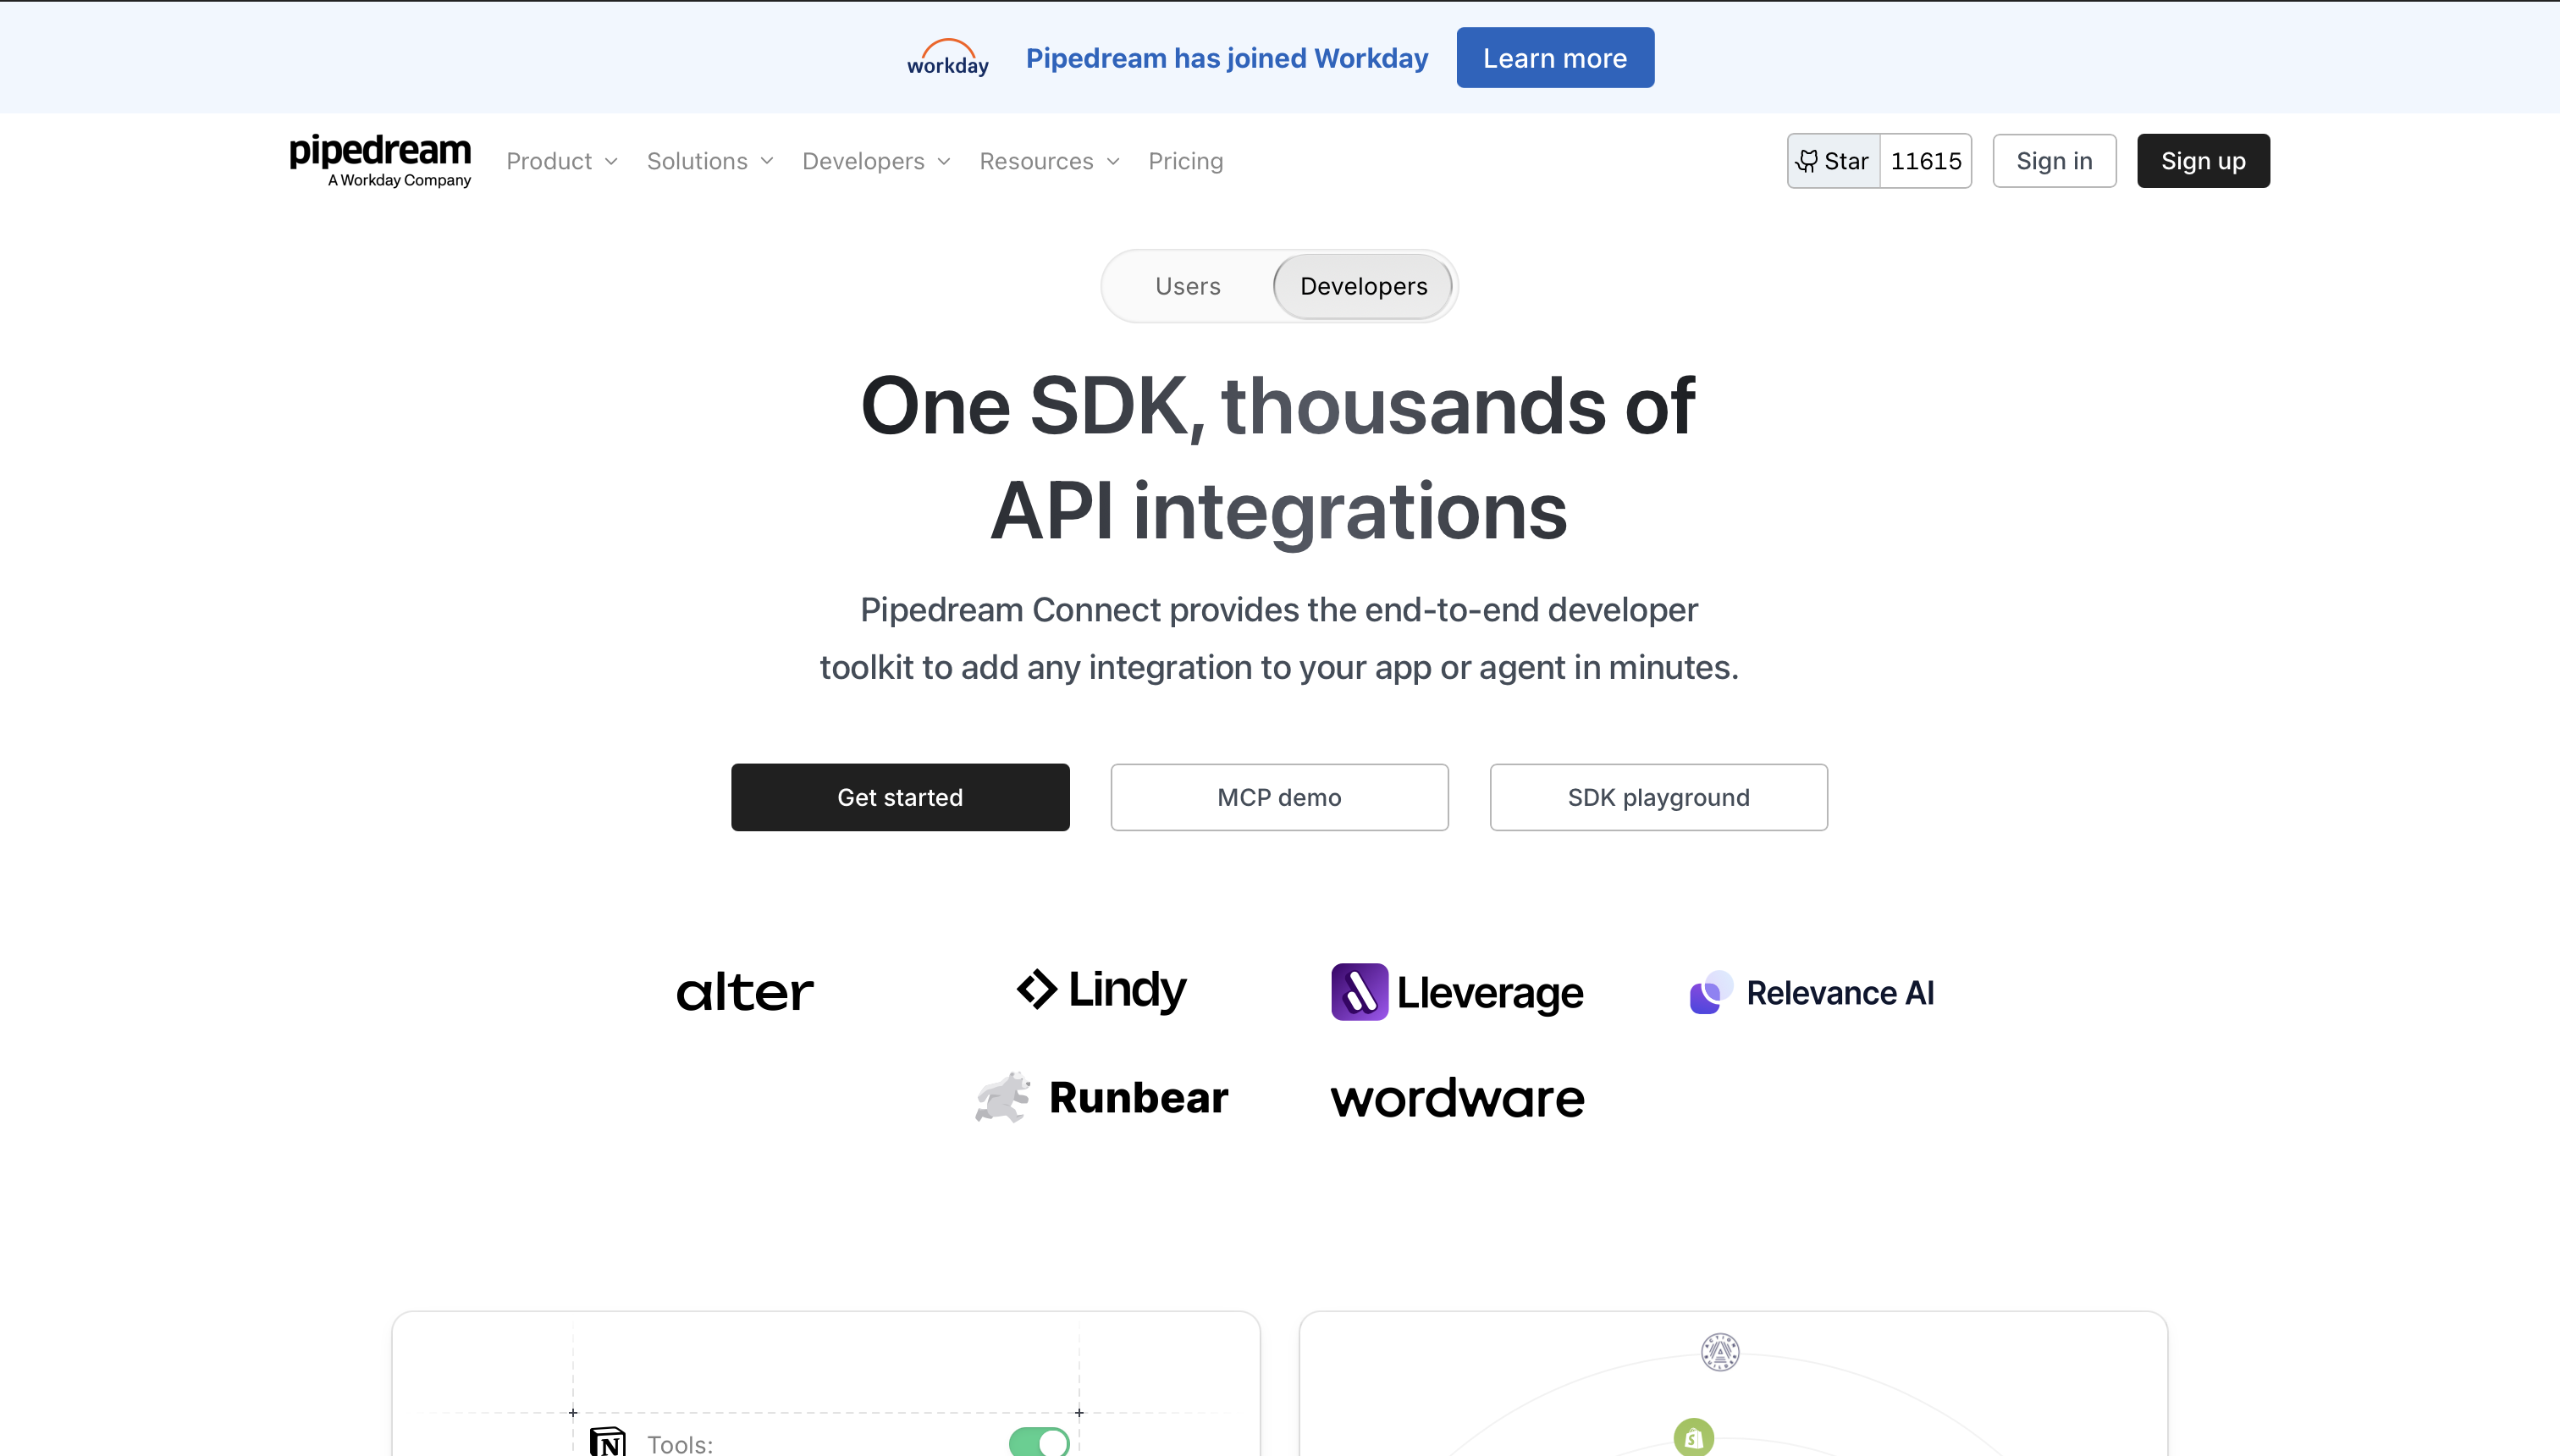Viewport: 2560px width, 1456px height.
Task: Switch view to Developers
Action: [x=1363, y=286]
